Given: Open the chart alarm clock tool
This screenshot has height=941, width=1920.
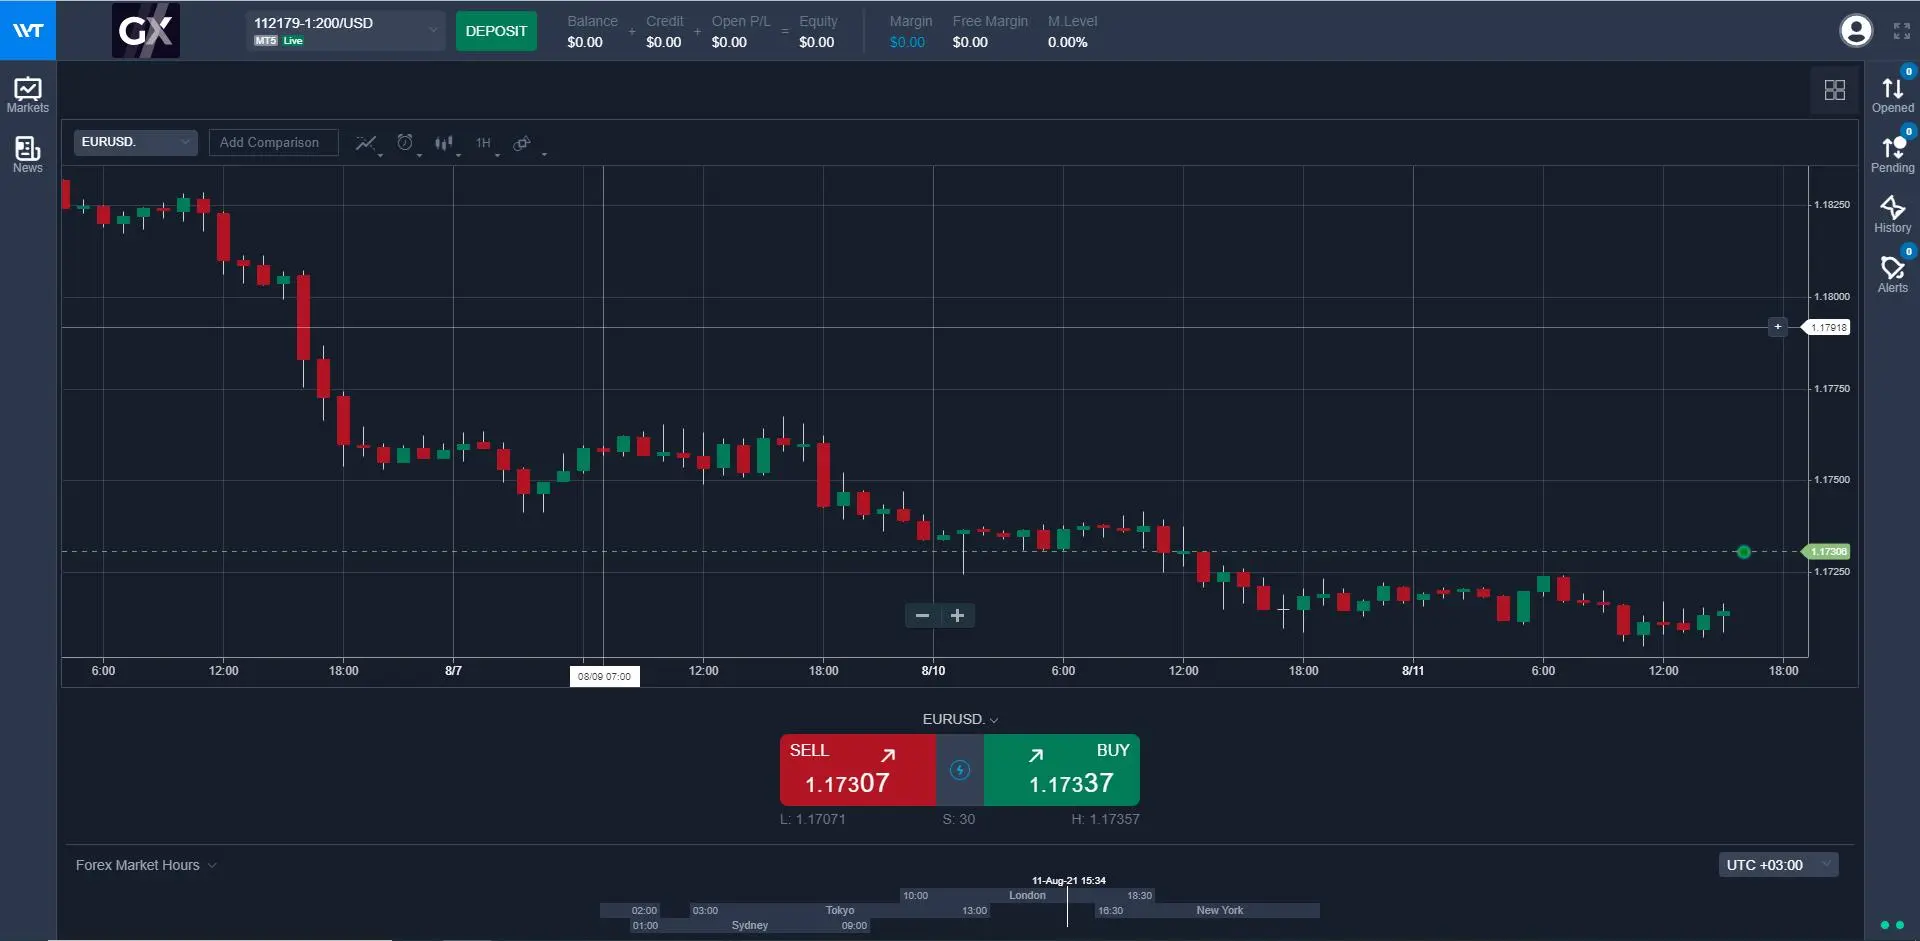Looking at the screenshot, I should click(406, 143).
